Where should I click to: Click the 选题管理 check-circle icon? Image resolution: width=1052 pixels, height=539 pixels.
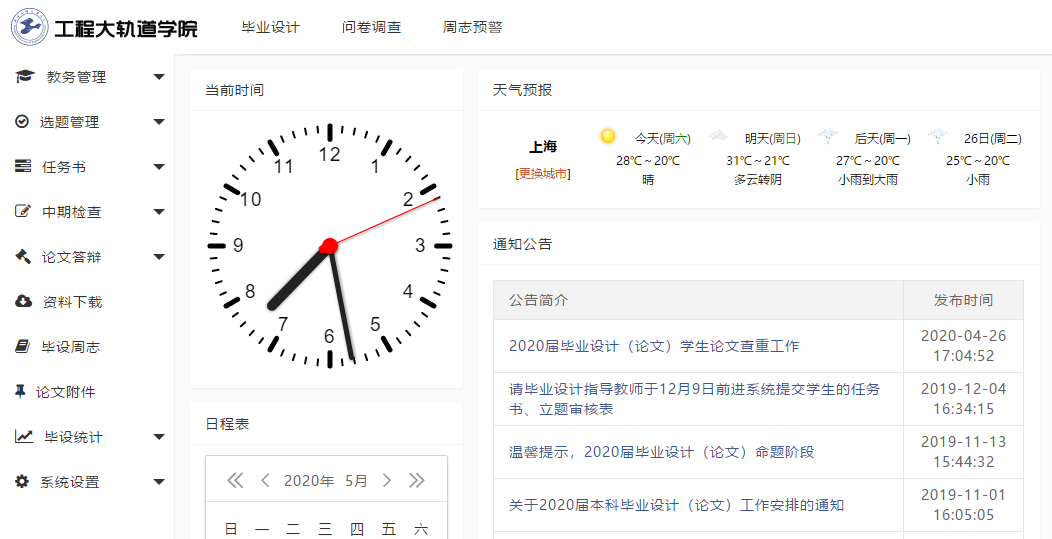tap(22, 121)
